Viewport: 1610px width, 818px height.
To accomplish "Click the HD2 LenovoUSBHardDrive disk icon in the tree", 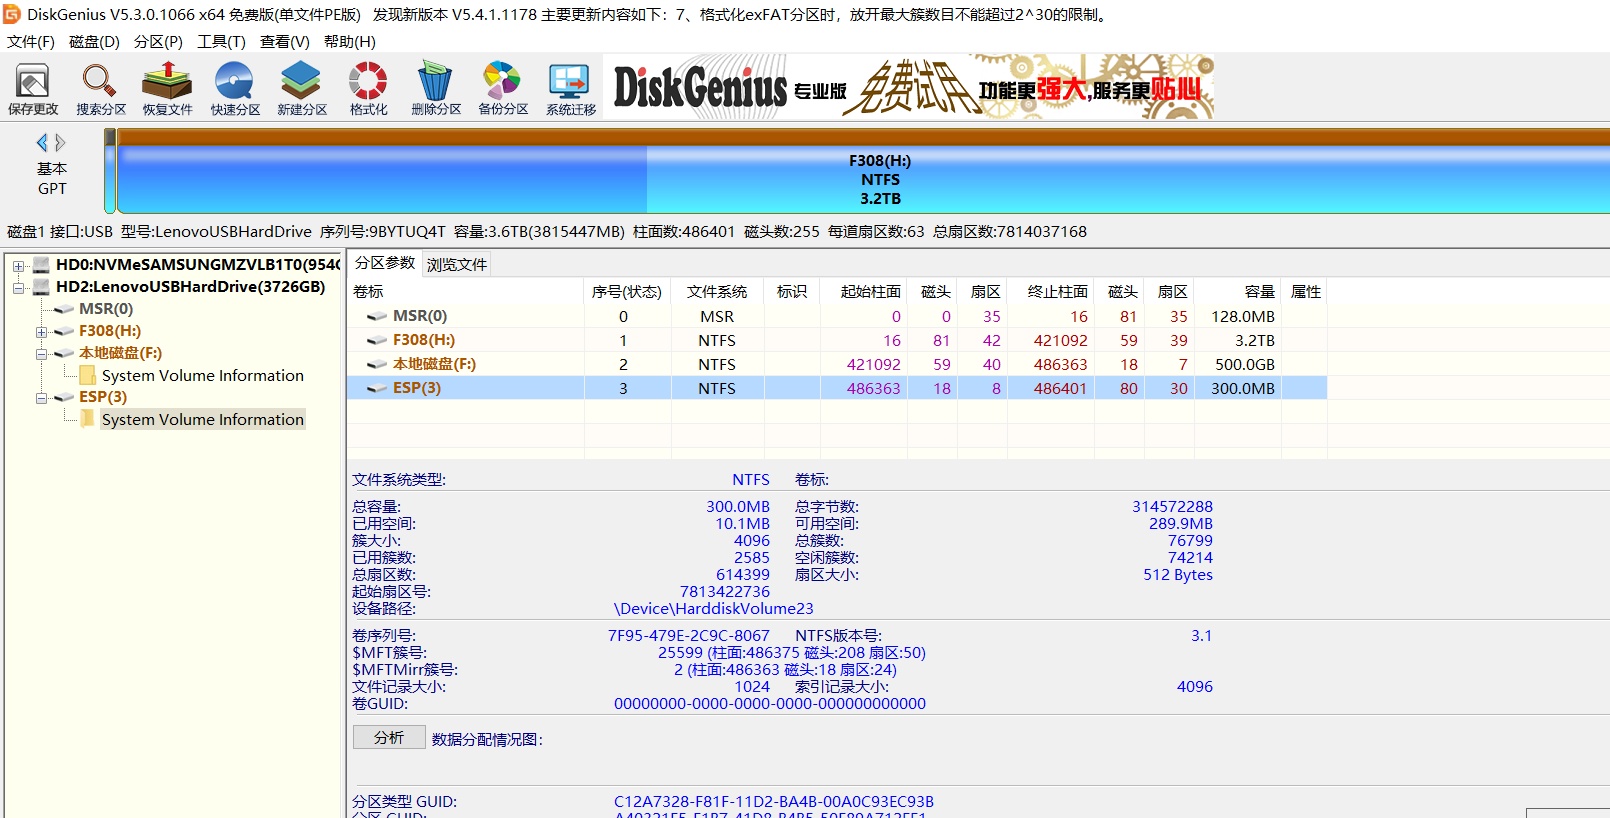I will pyautogui.click(x=41, y=287).
